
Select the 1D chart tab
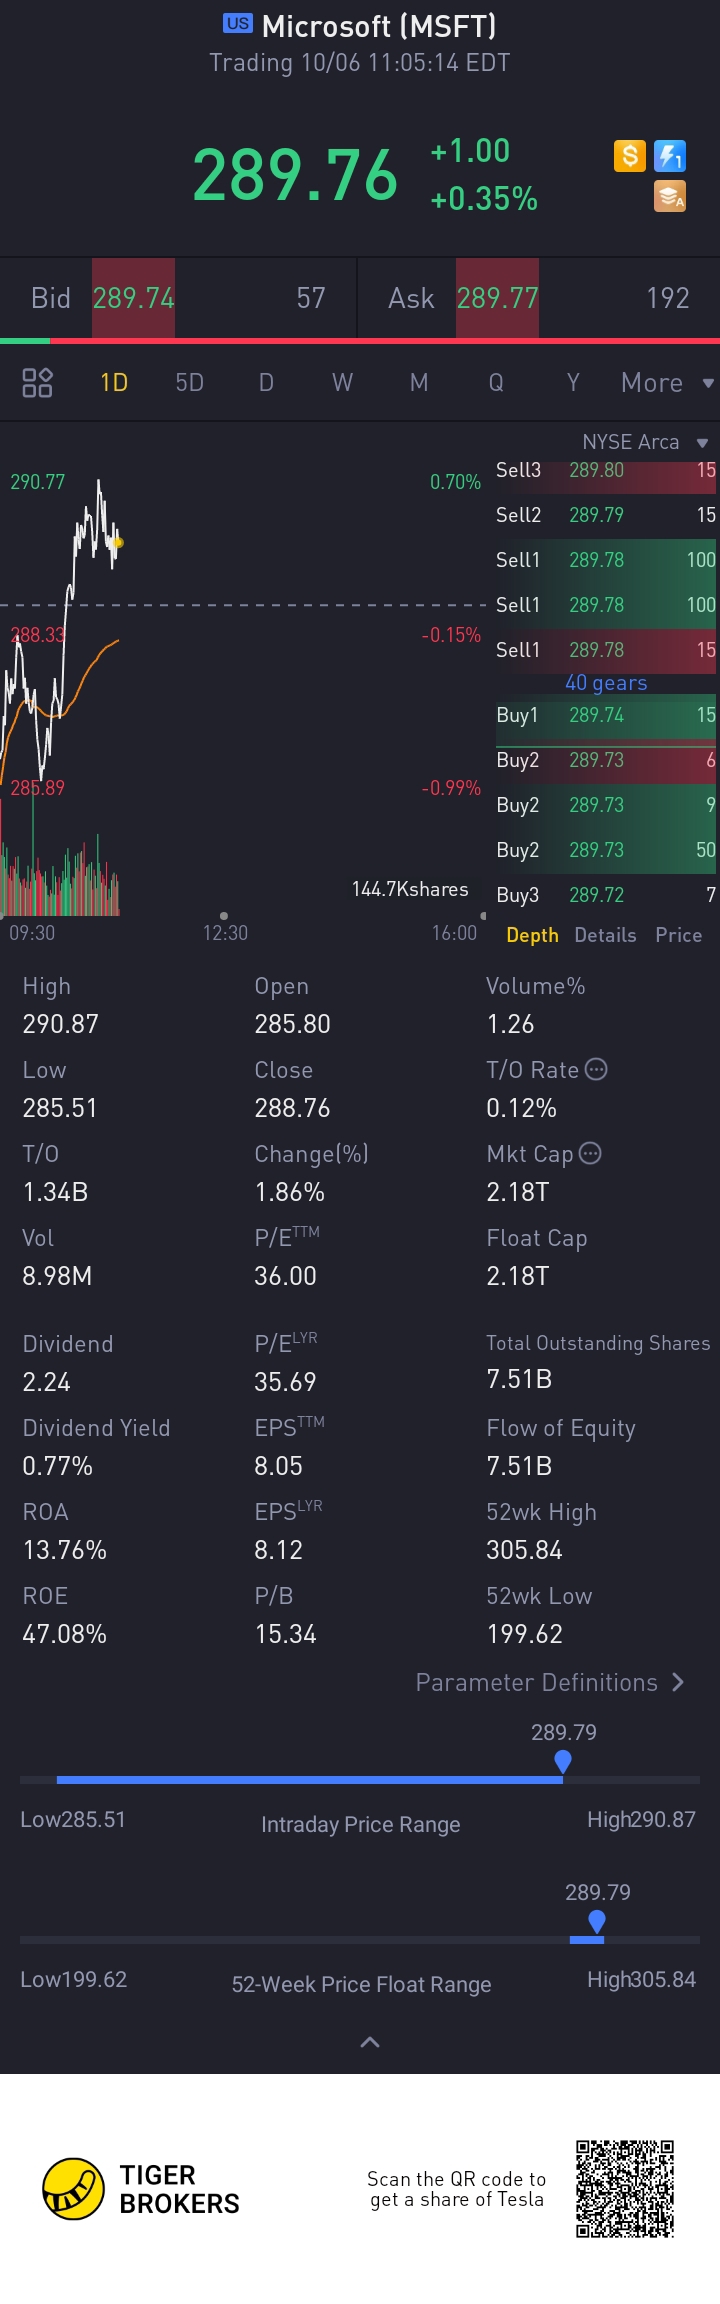[x=114, y=382]
